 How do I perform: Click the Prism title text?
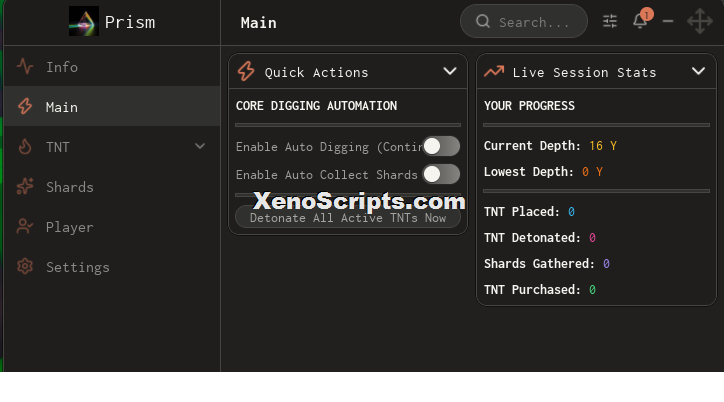coord(130,22)
